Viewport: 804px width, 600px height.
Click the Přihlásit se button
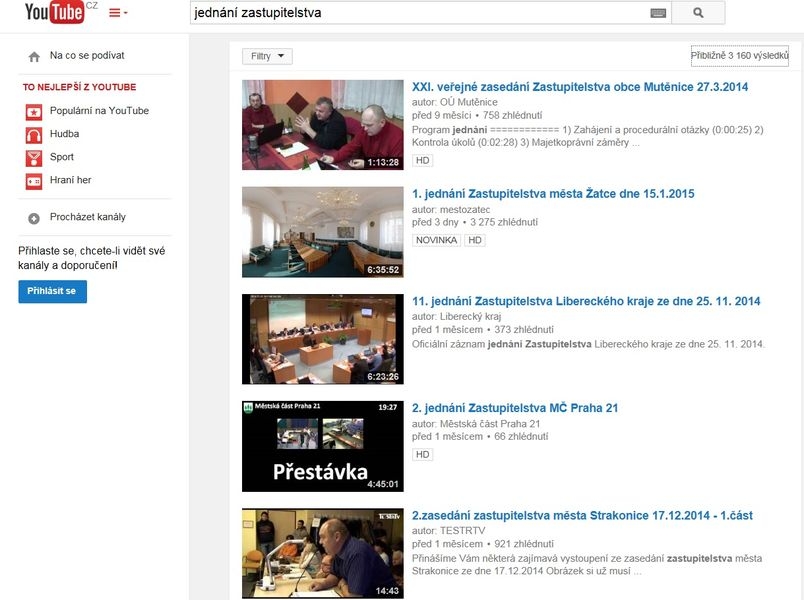(x=52, y=291)
